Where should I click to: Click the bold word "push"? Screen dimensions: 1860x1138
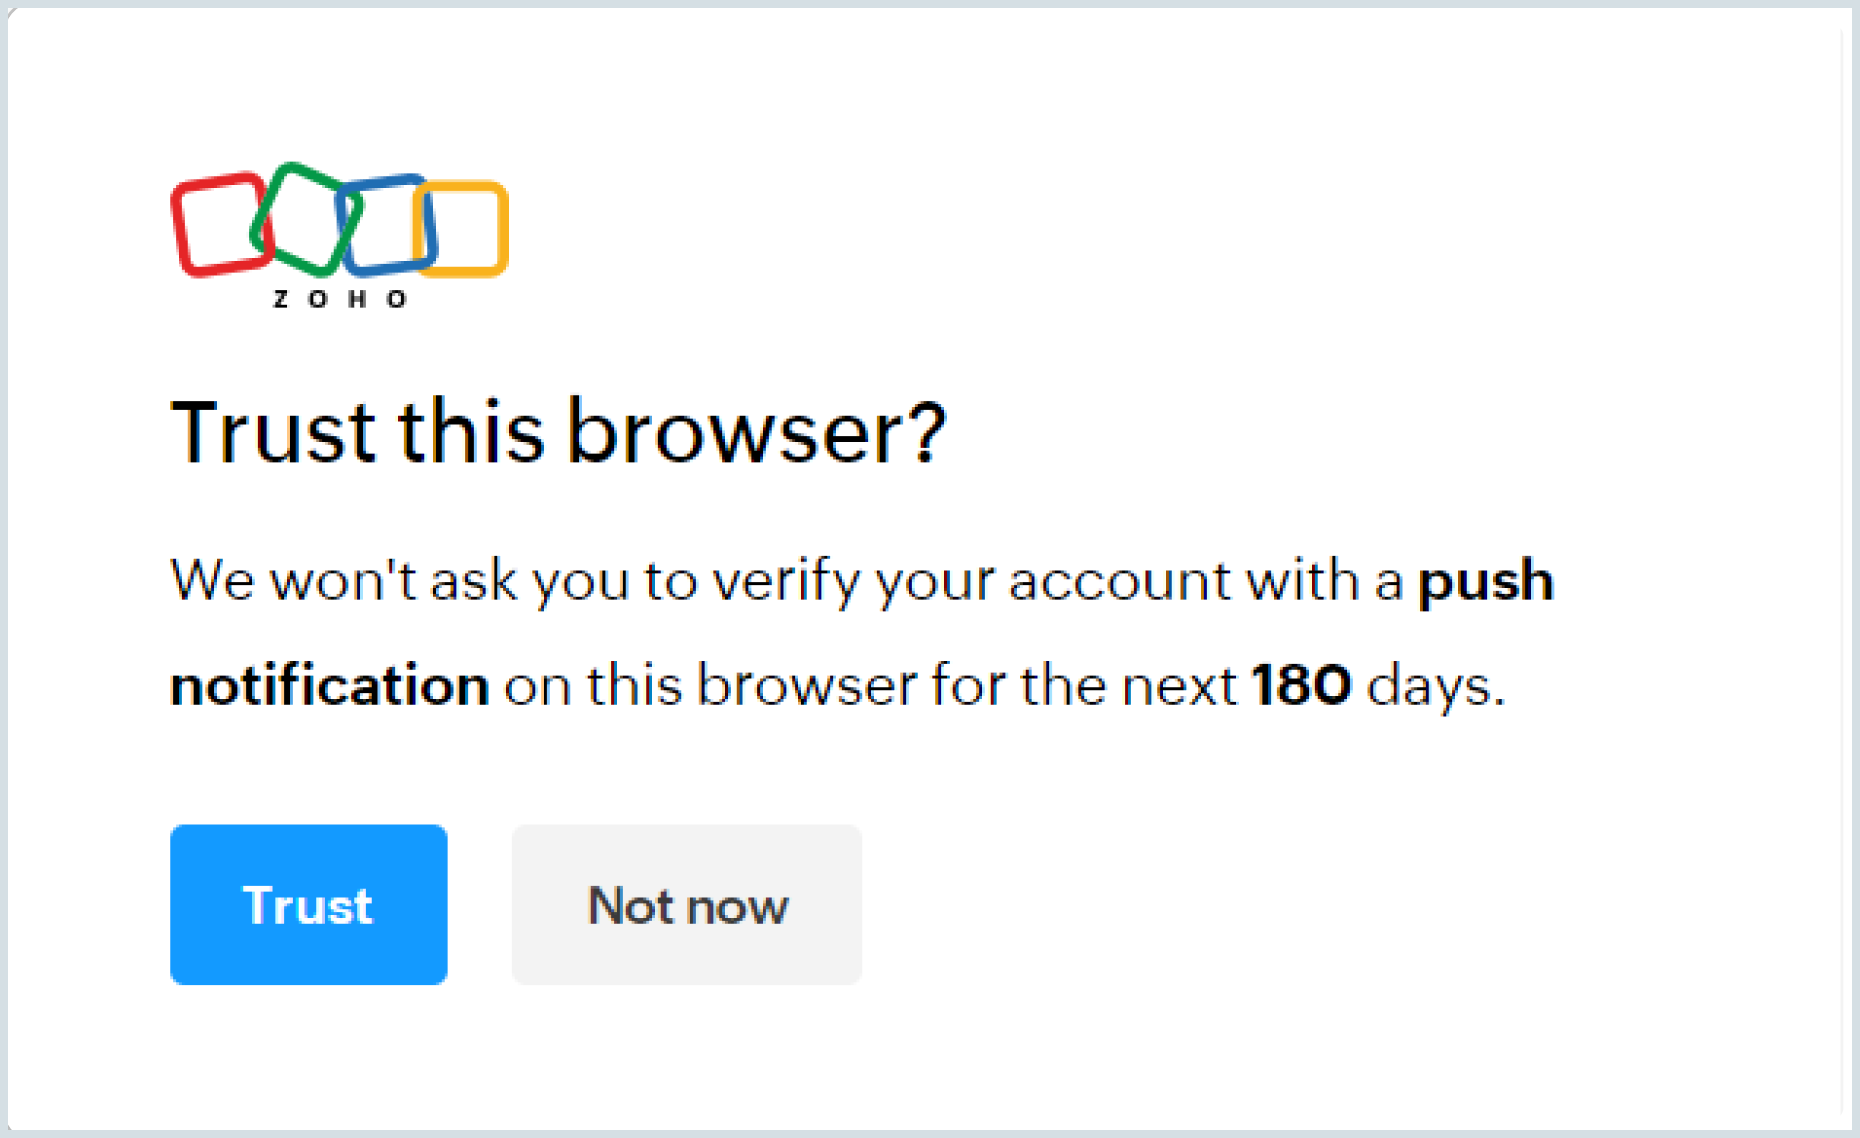1485,581
